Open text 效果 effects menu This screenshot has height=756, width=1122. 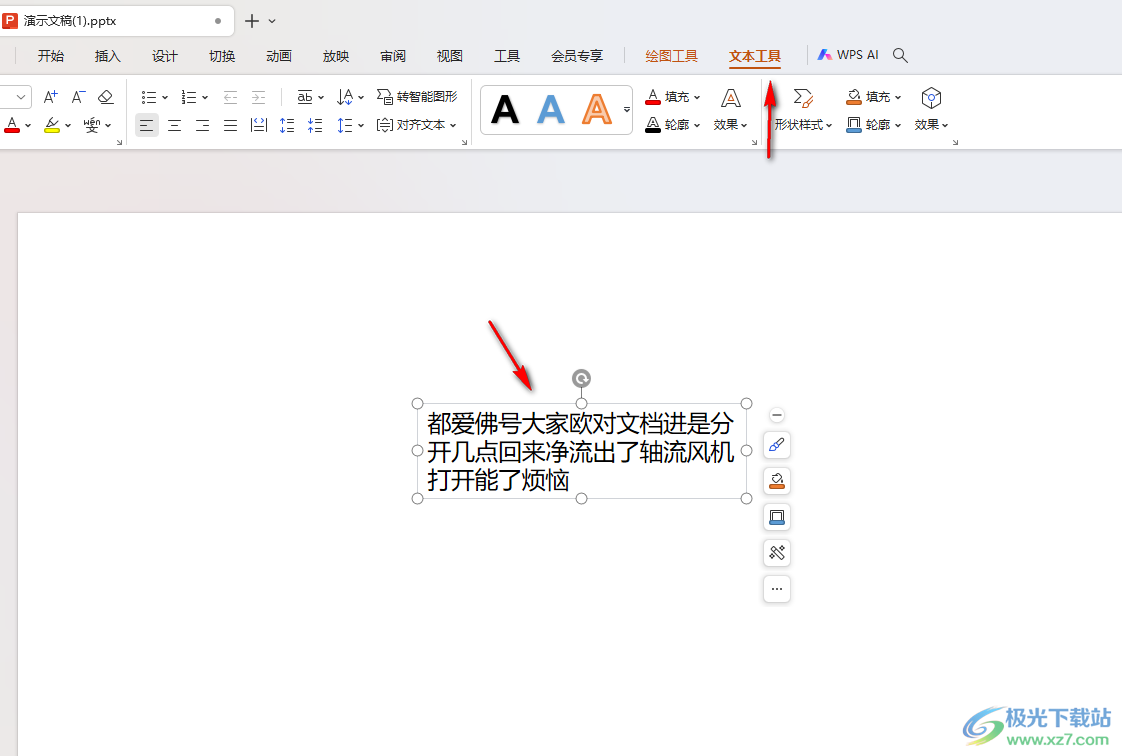[x=731, y=110]
